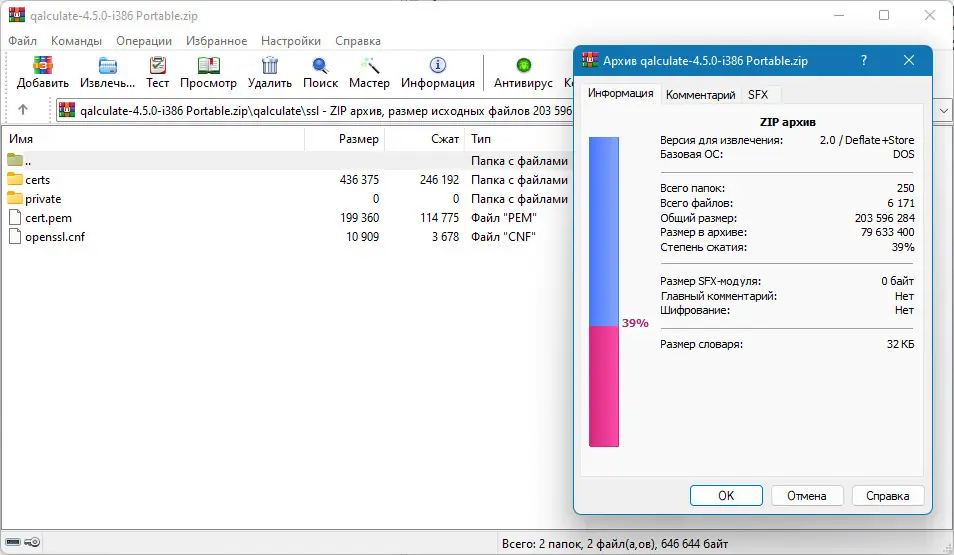Click cert.pem packed size 114 775
The image size is (954, 555).
[x=439, y=218]
